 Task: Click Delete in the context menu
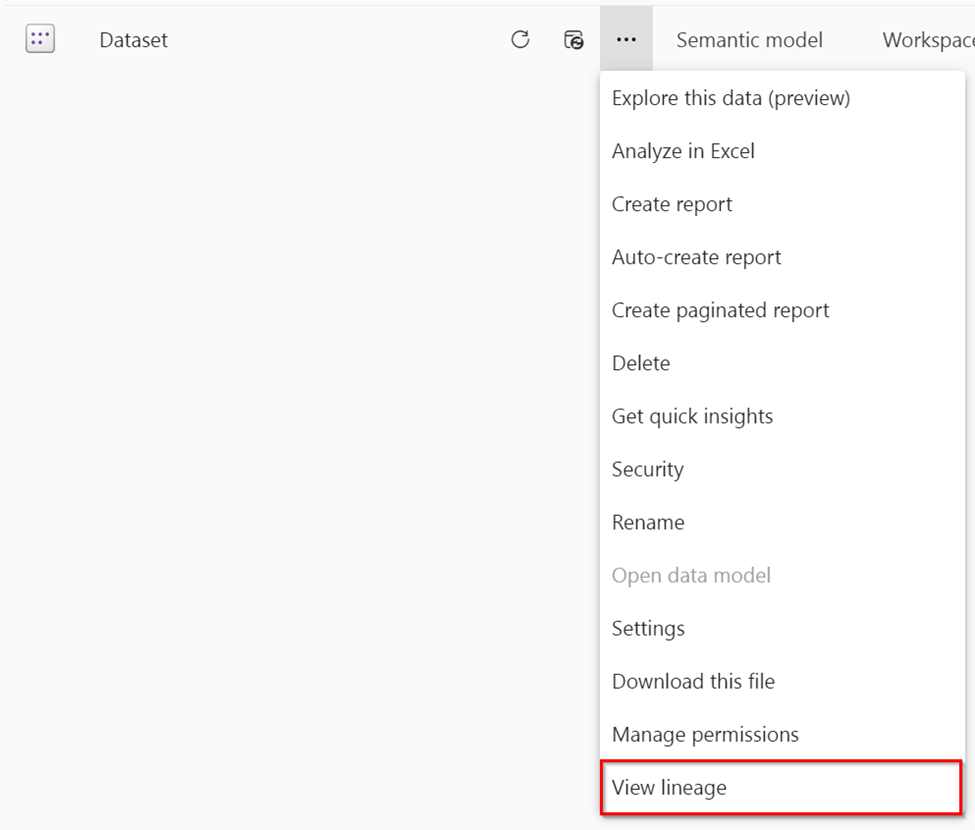[641, 363]
